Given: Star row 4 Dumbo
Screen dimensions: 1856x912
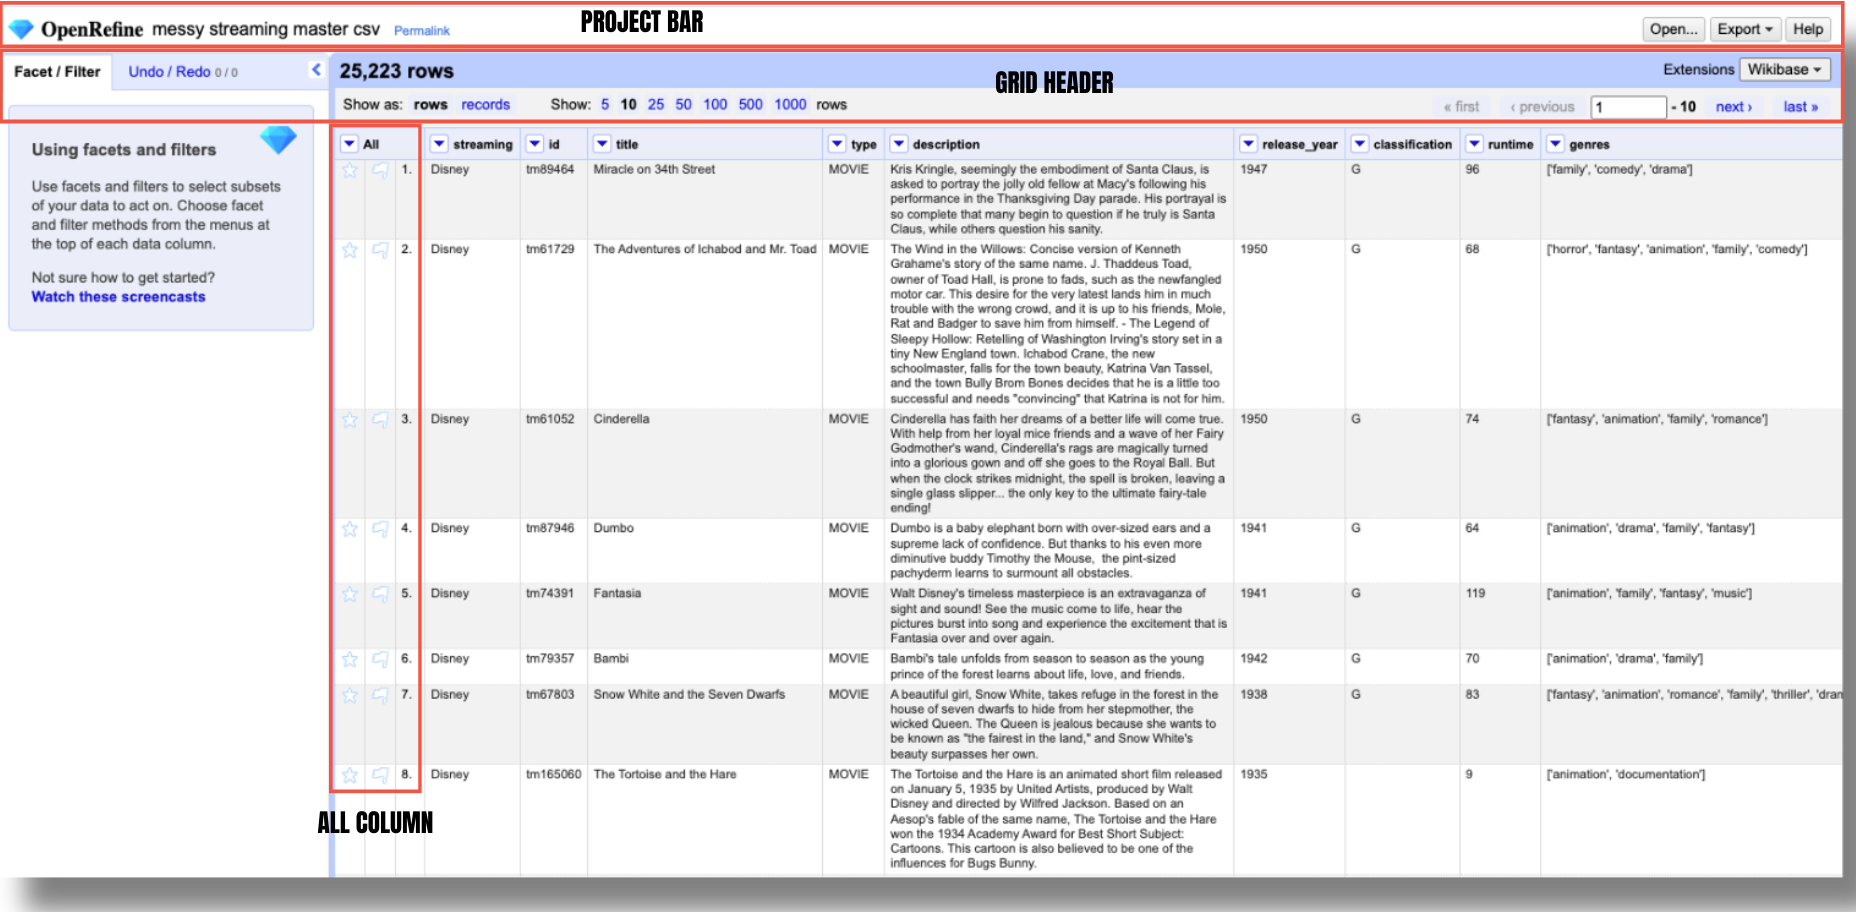Looking at the screenshot, I should (350, 529).
